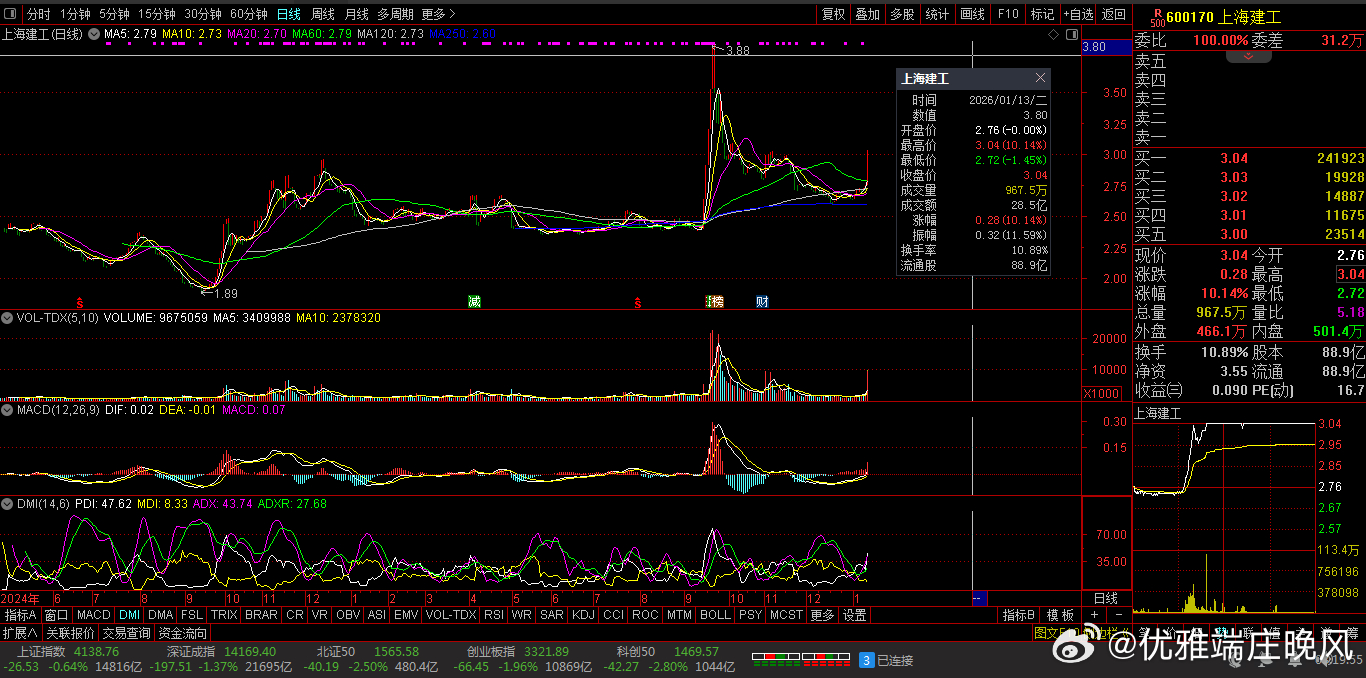Click the diamond icon above the price axis
This screenshot has width=1366, height=678.
point(1053,34)
